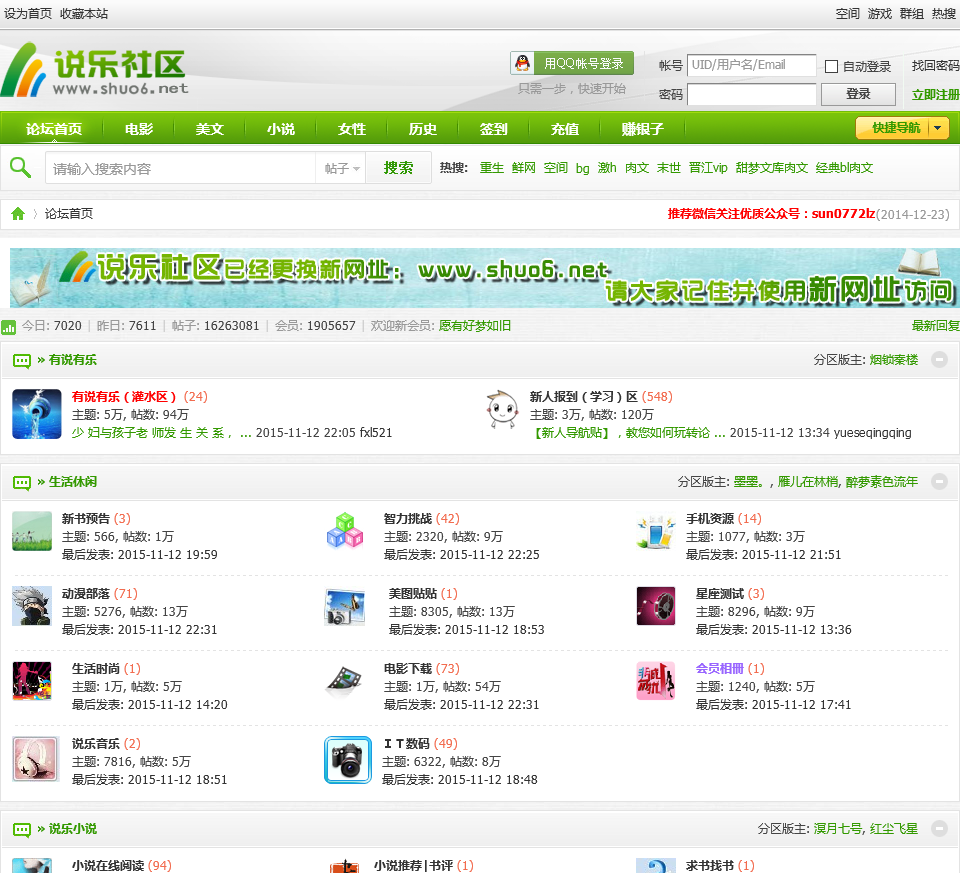The width and height of the screenshot is (960, 873).
Task: Click the 用QQ帐号登录 button
Action: point(572,63)
